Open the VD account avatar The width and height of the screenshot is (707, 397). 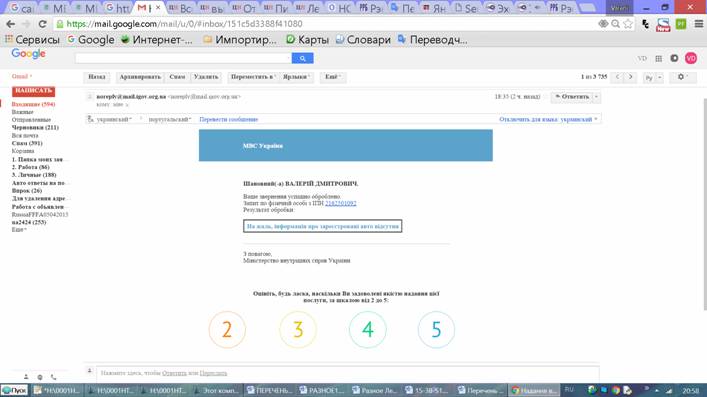(x=690, y=58)
